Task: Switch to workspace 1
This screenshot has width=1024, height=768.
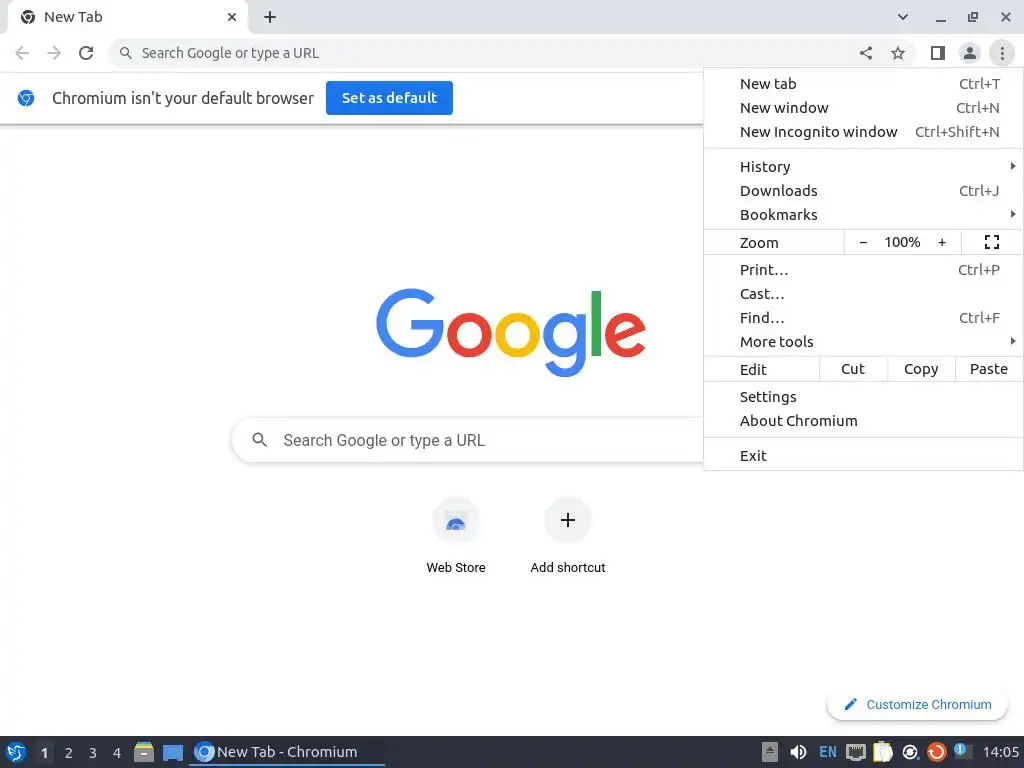Action: point(44,753)
